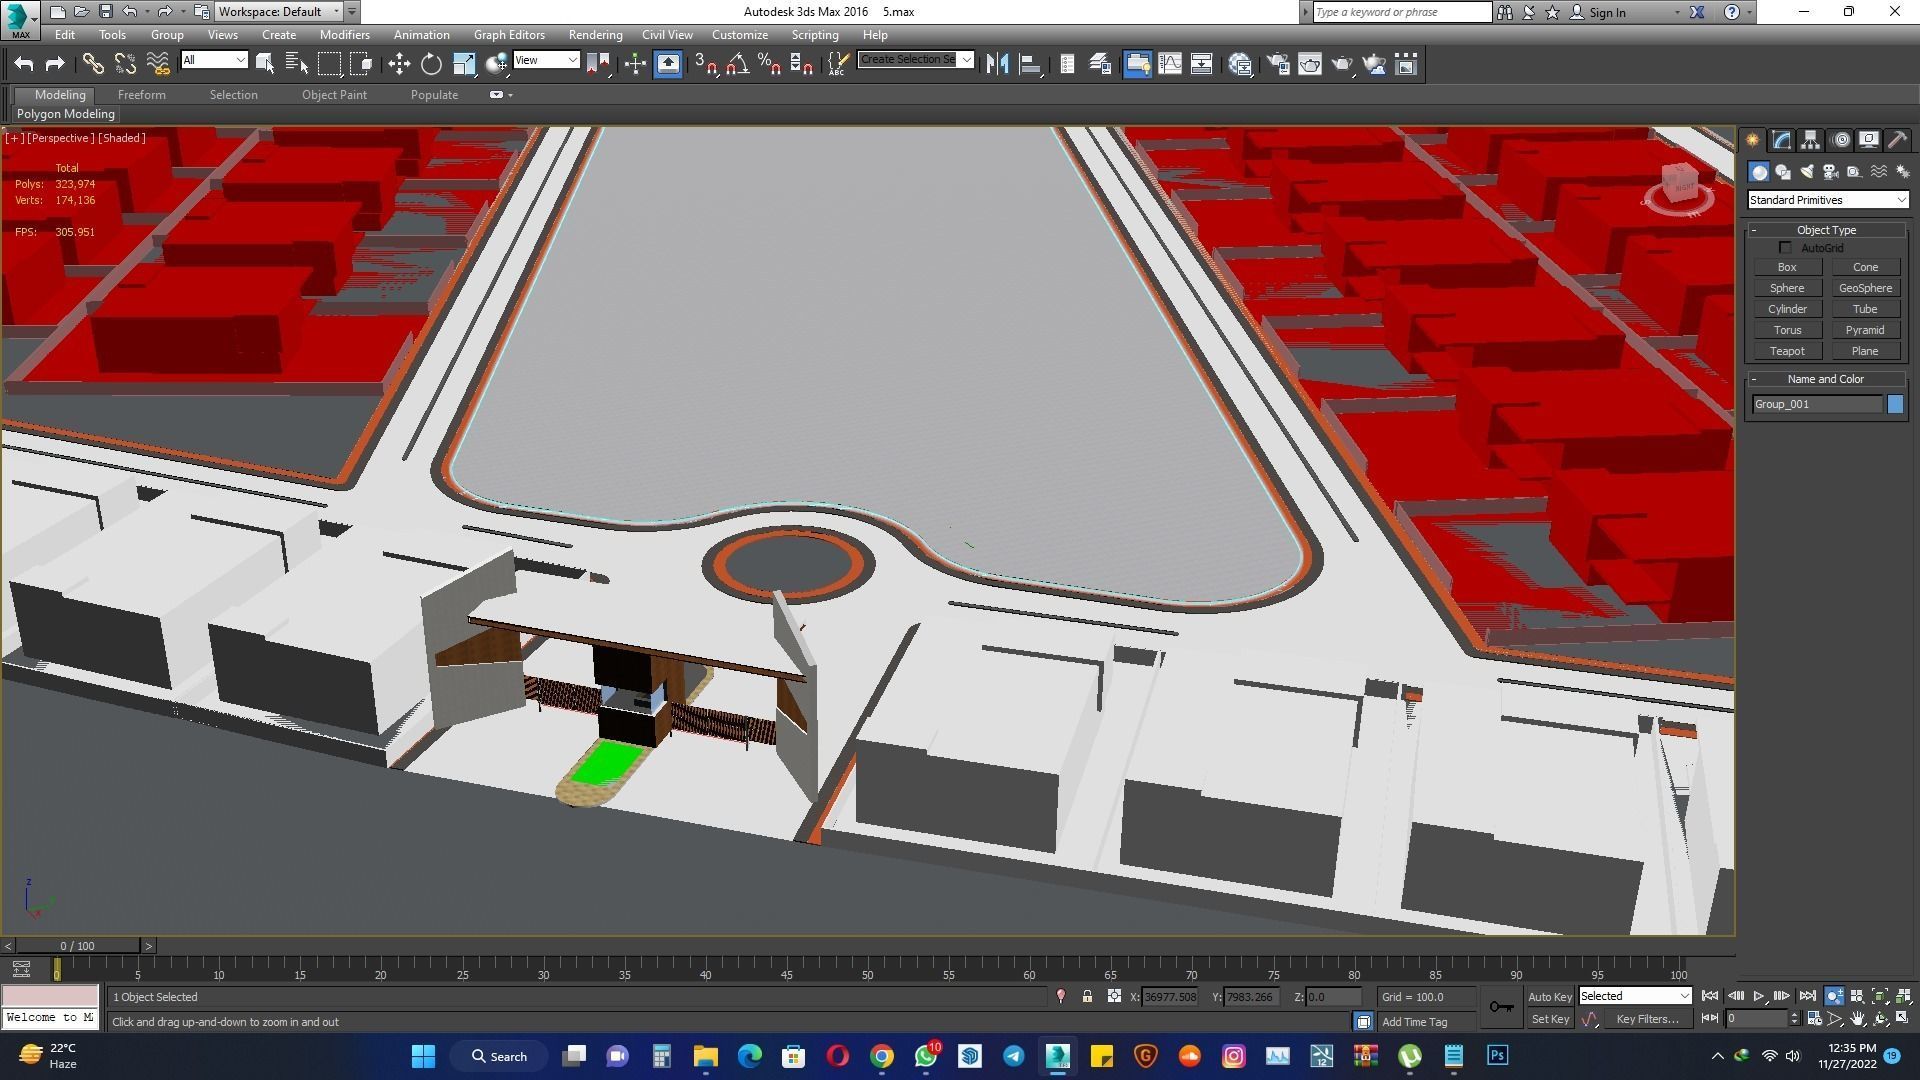This screenshot has width=1920, height=1080.
Task: Switch to the Object Paint ribbon tab
Action: tap(334, 94)
